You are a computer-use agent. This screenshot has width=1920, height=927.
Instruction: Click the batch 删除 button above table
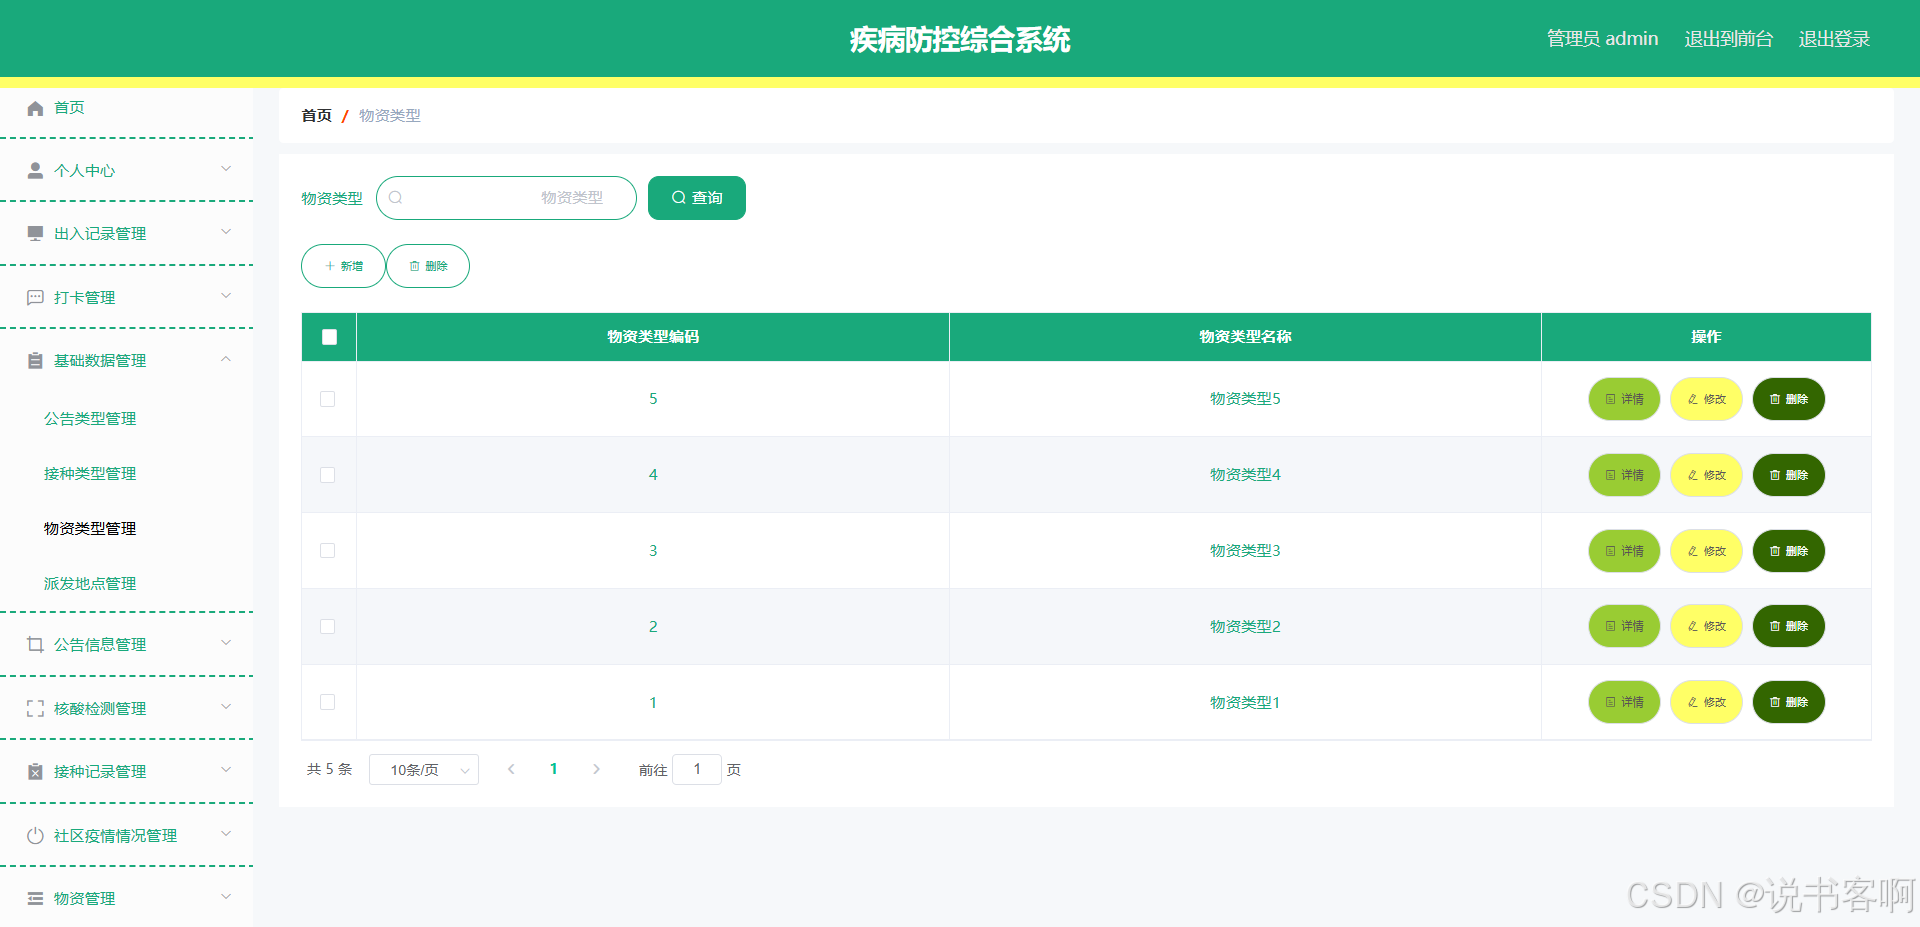pyautogui.click(x=428, y=266)
